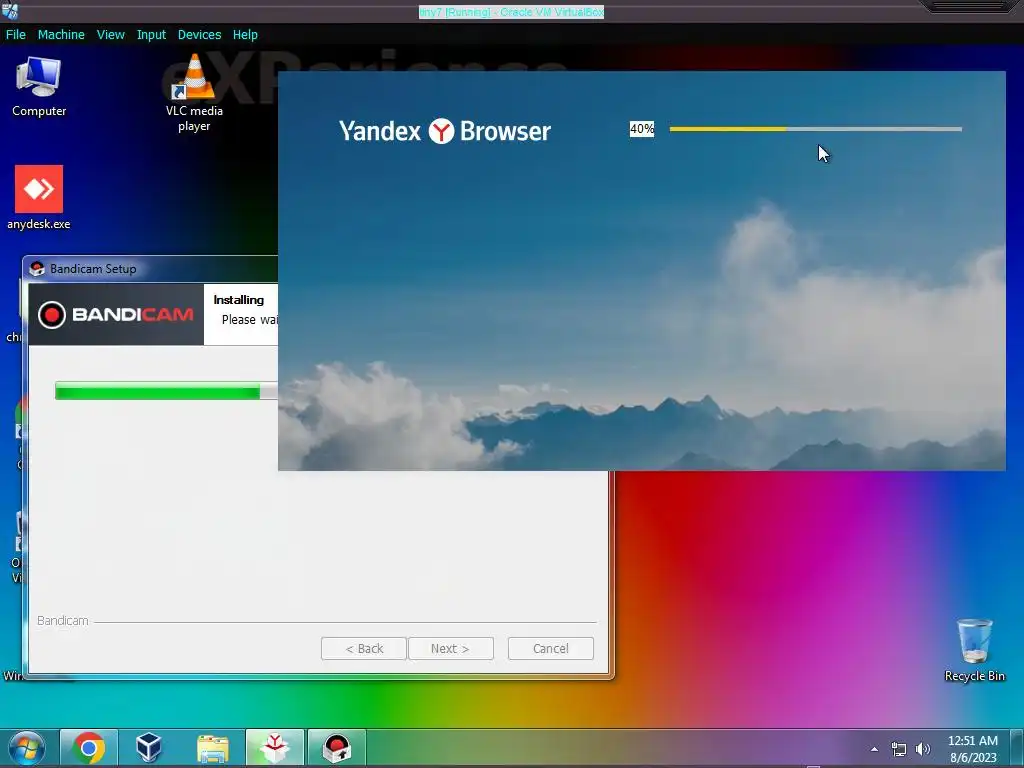
Task: Switch to Bandicam Setup taskbar icon
Action: (337, 748)
